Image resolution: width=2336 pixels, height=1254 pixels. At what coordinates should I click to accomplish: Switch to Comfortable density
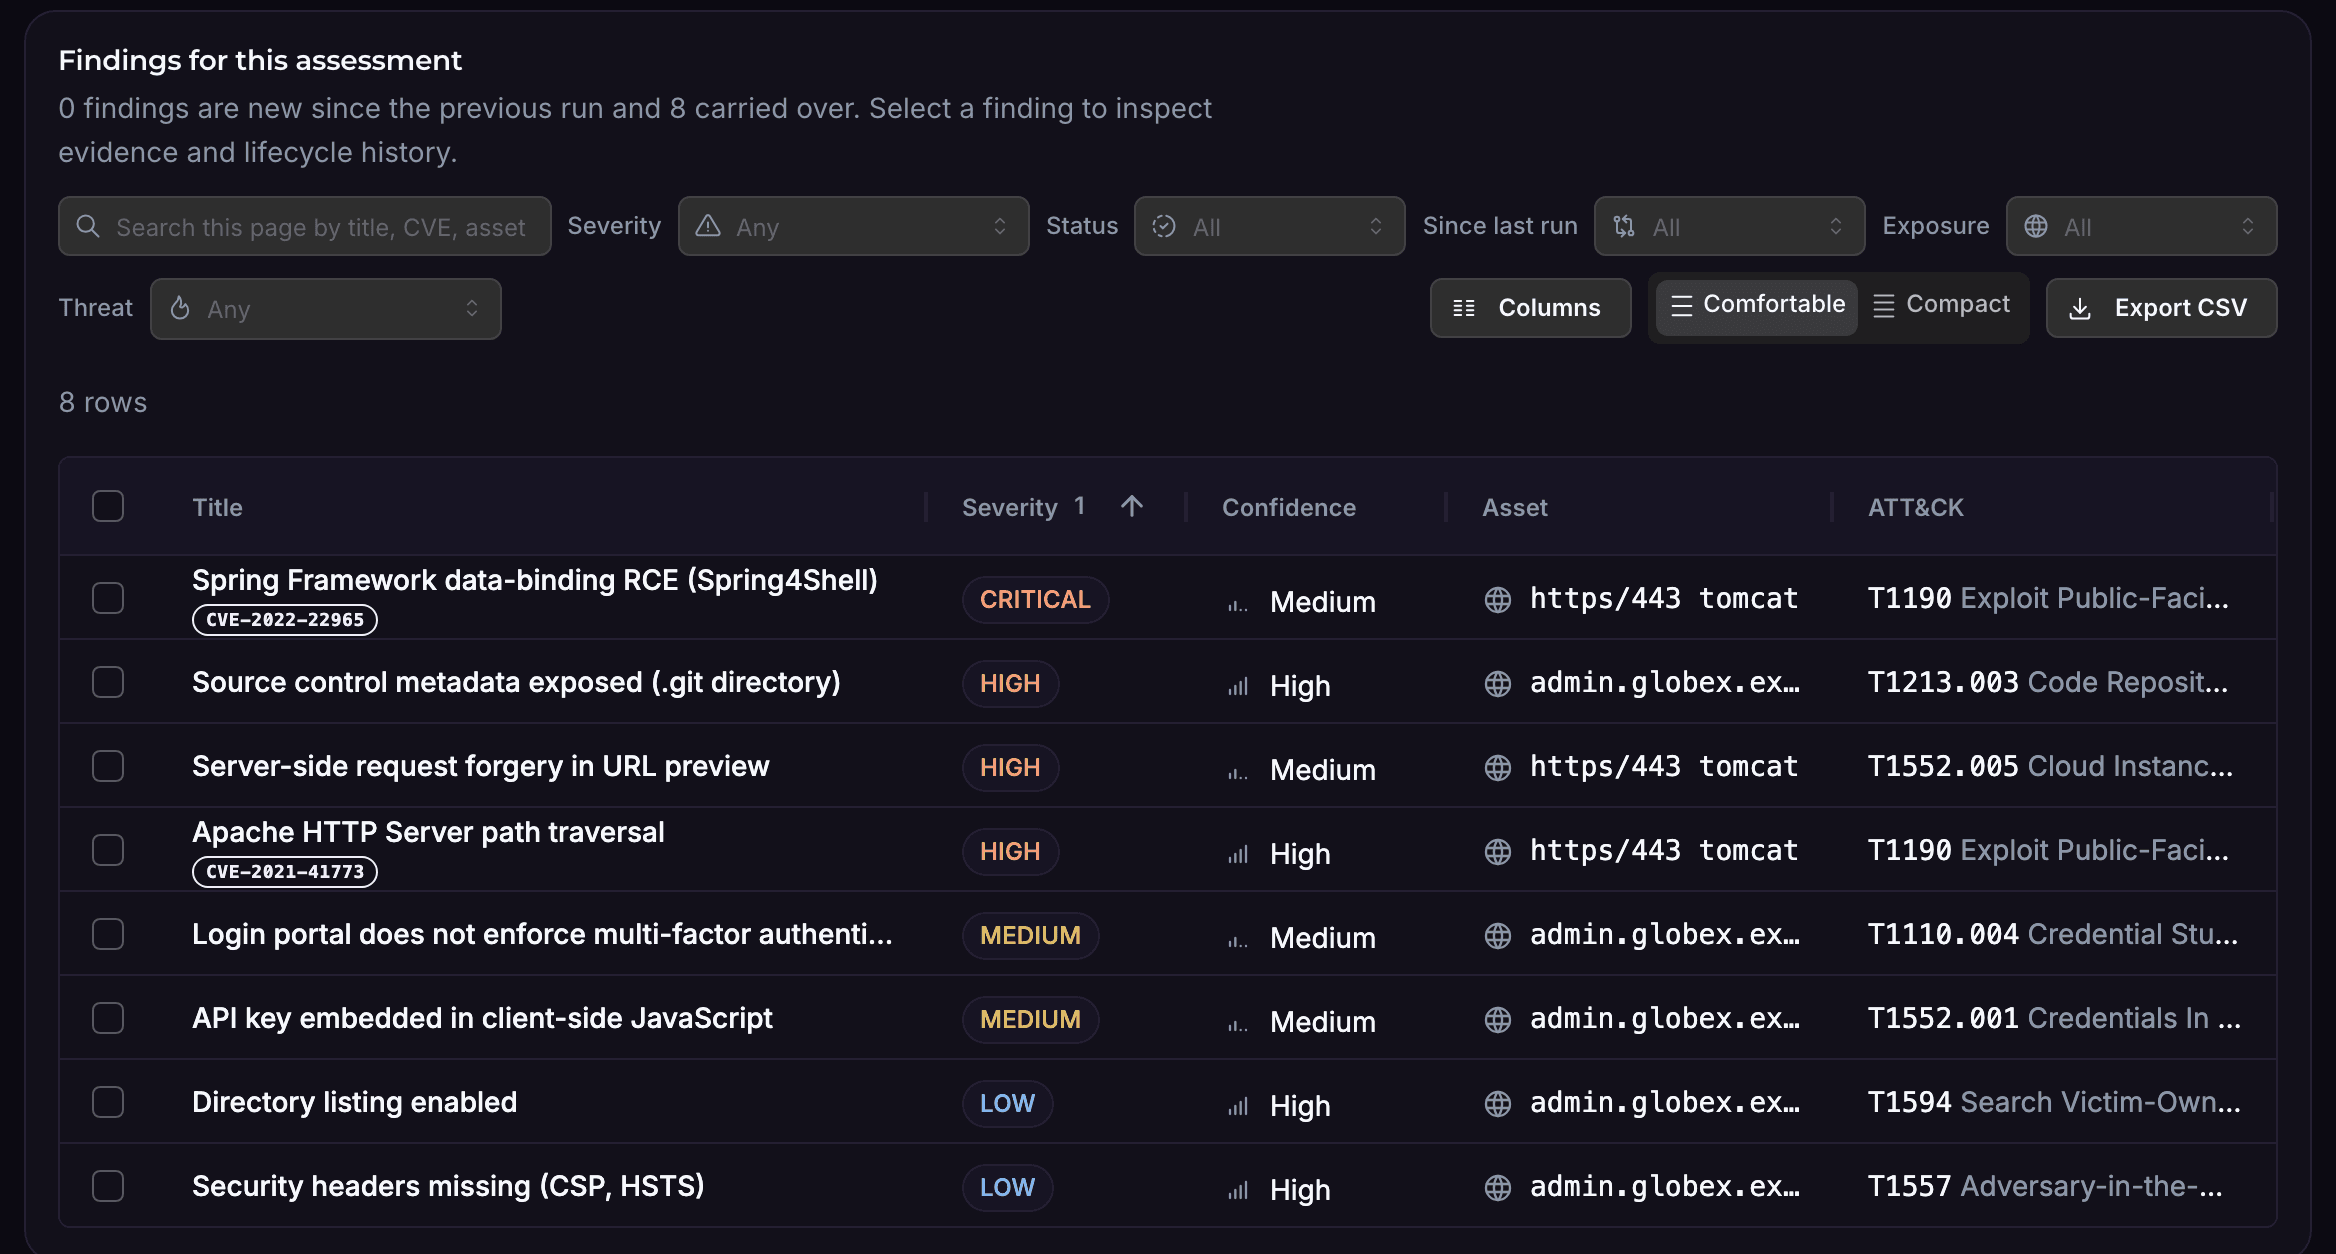click(1757, 305)
